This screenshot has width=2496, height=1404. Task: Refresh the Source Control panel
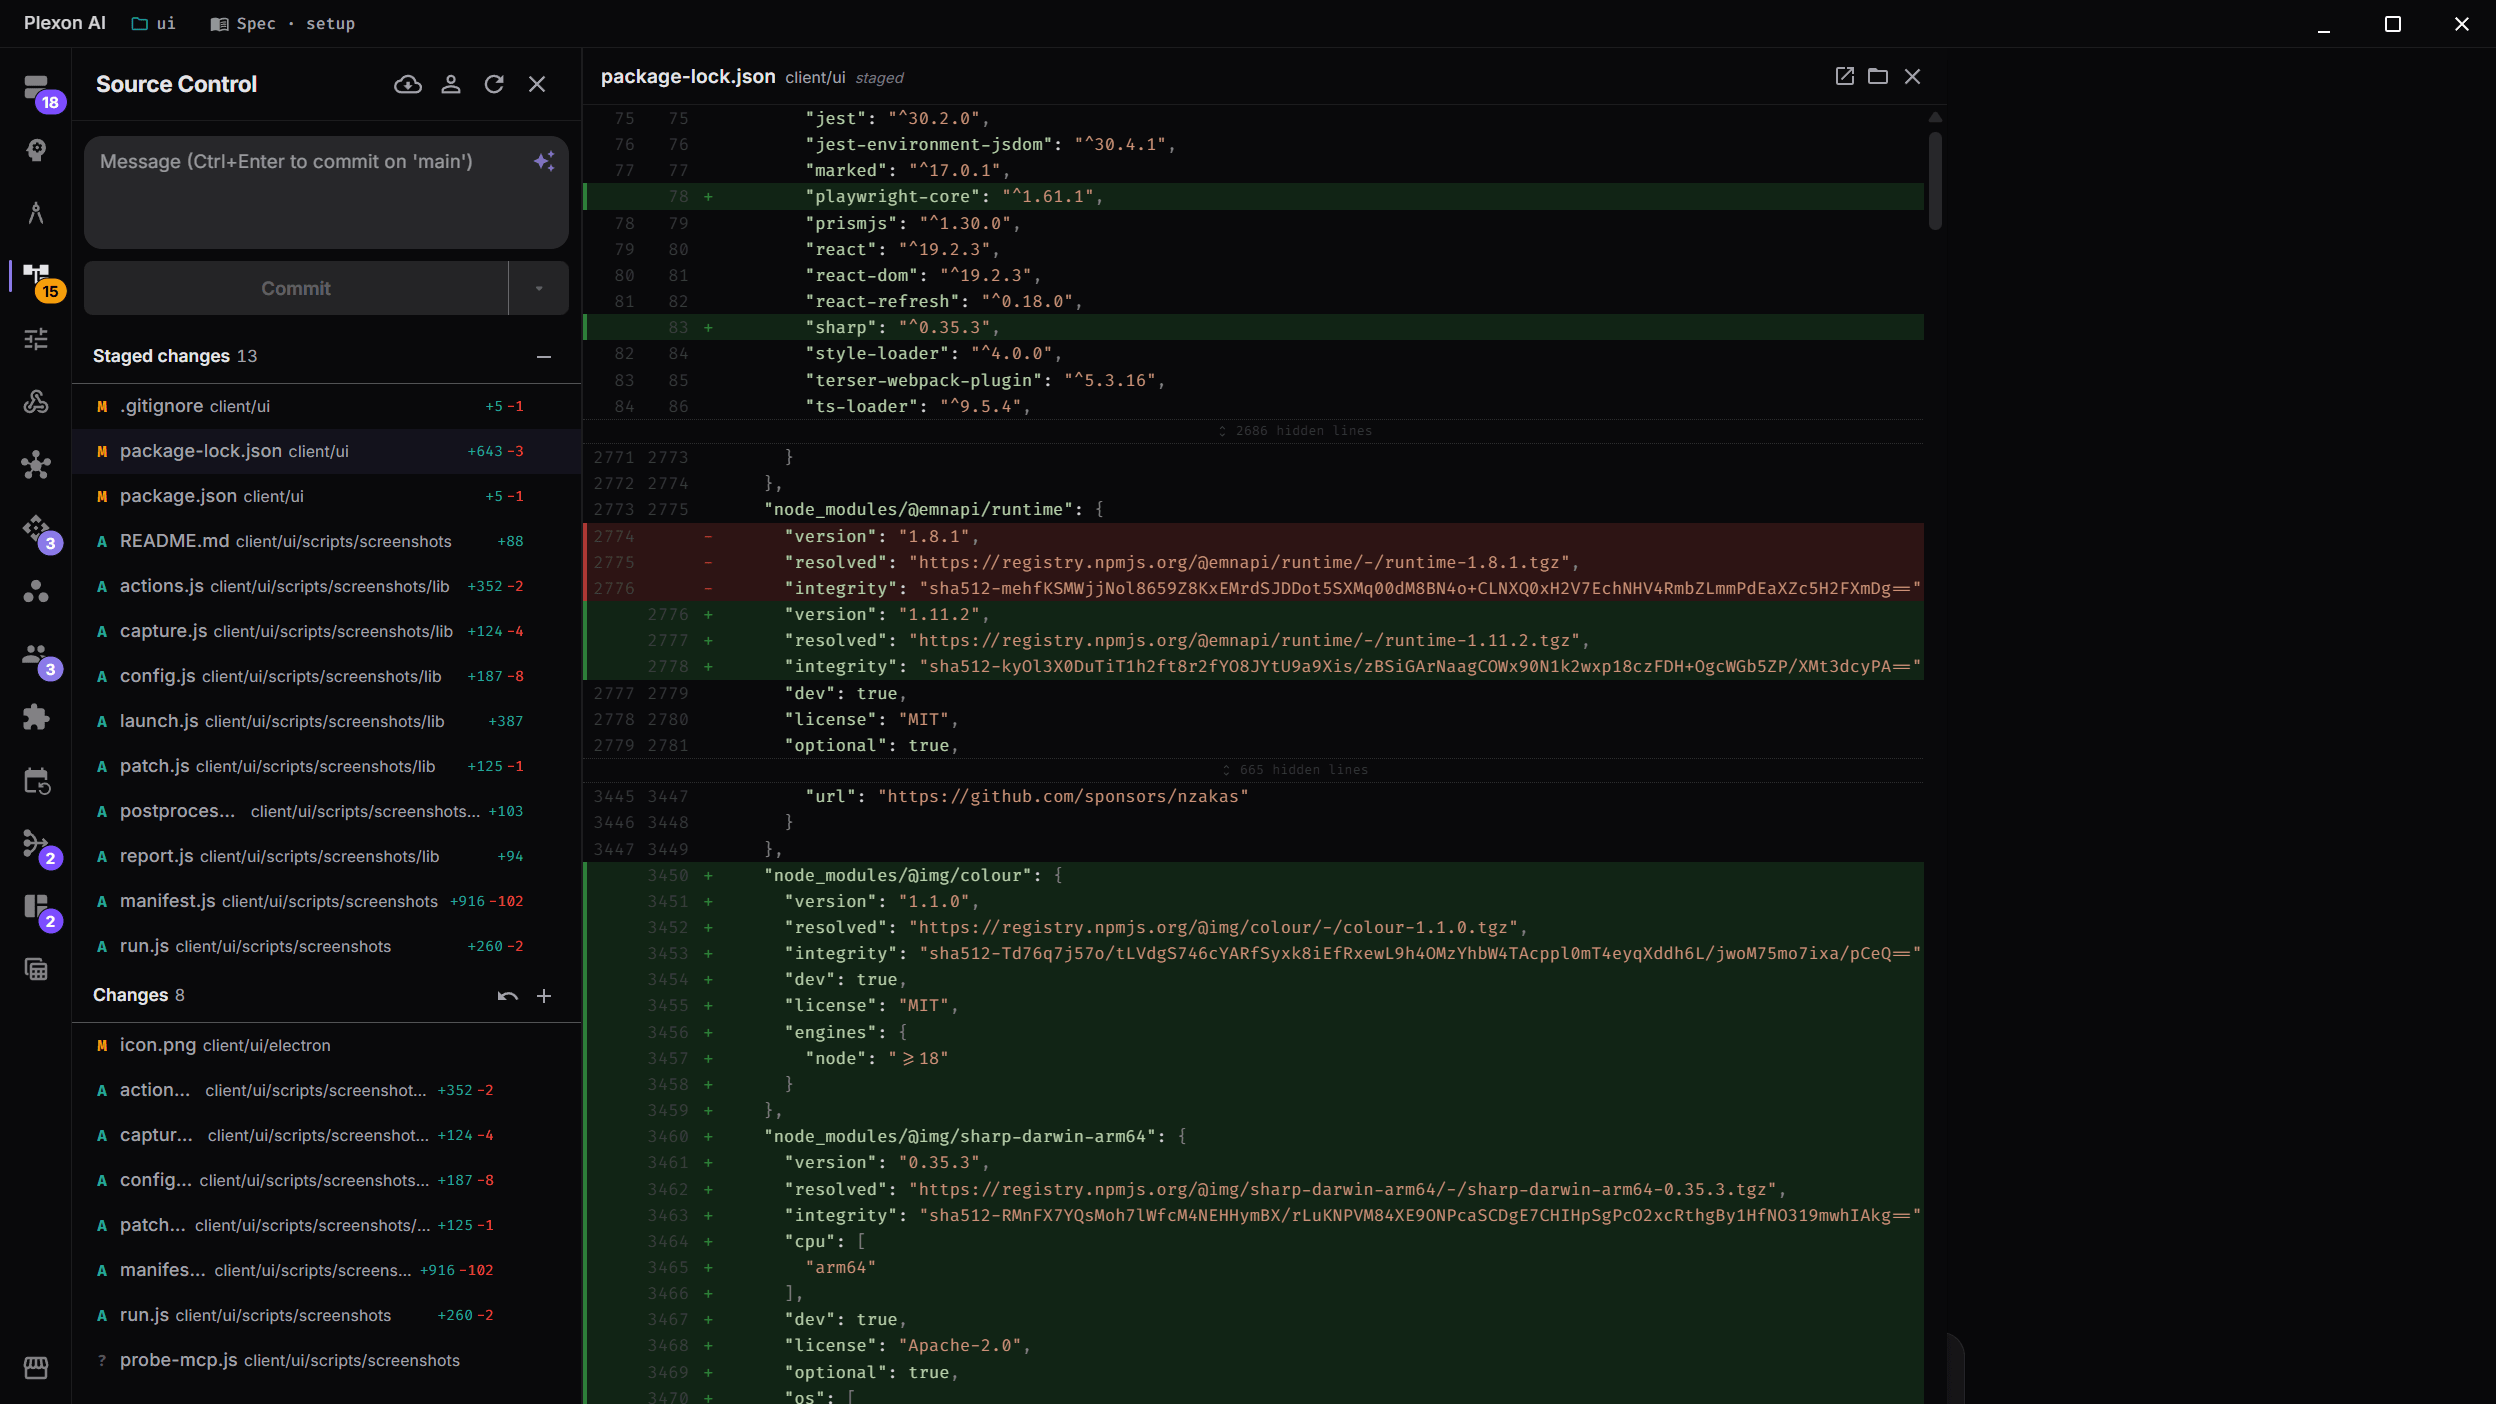pos(494,84)
